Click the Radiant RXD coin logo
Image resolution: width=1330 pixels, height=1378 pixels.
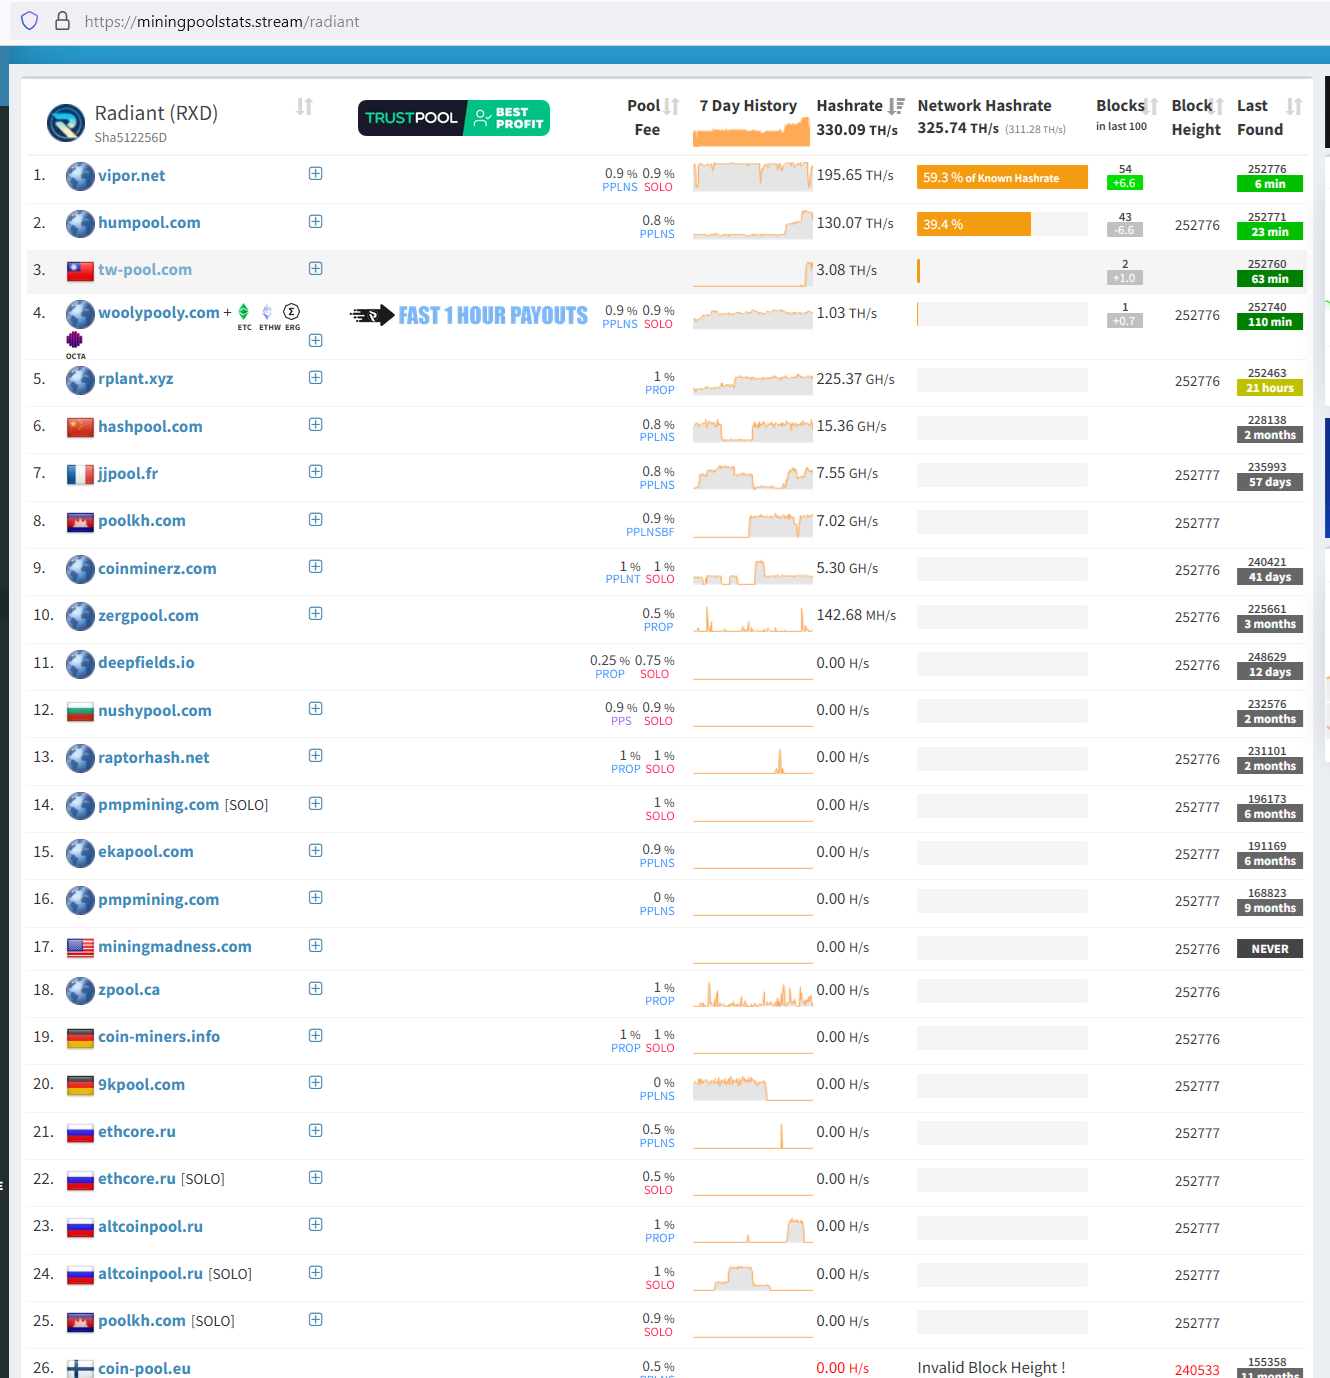point(66,123)
